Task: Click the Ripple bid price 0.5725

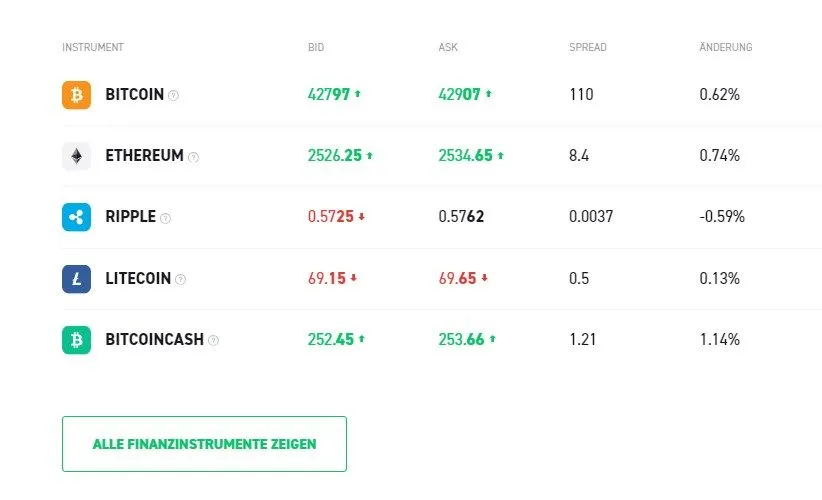Action: coord(329,217)
